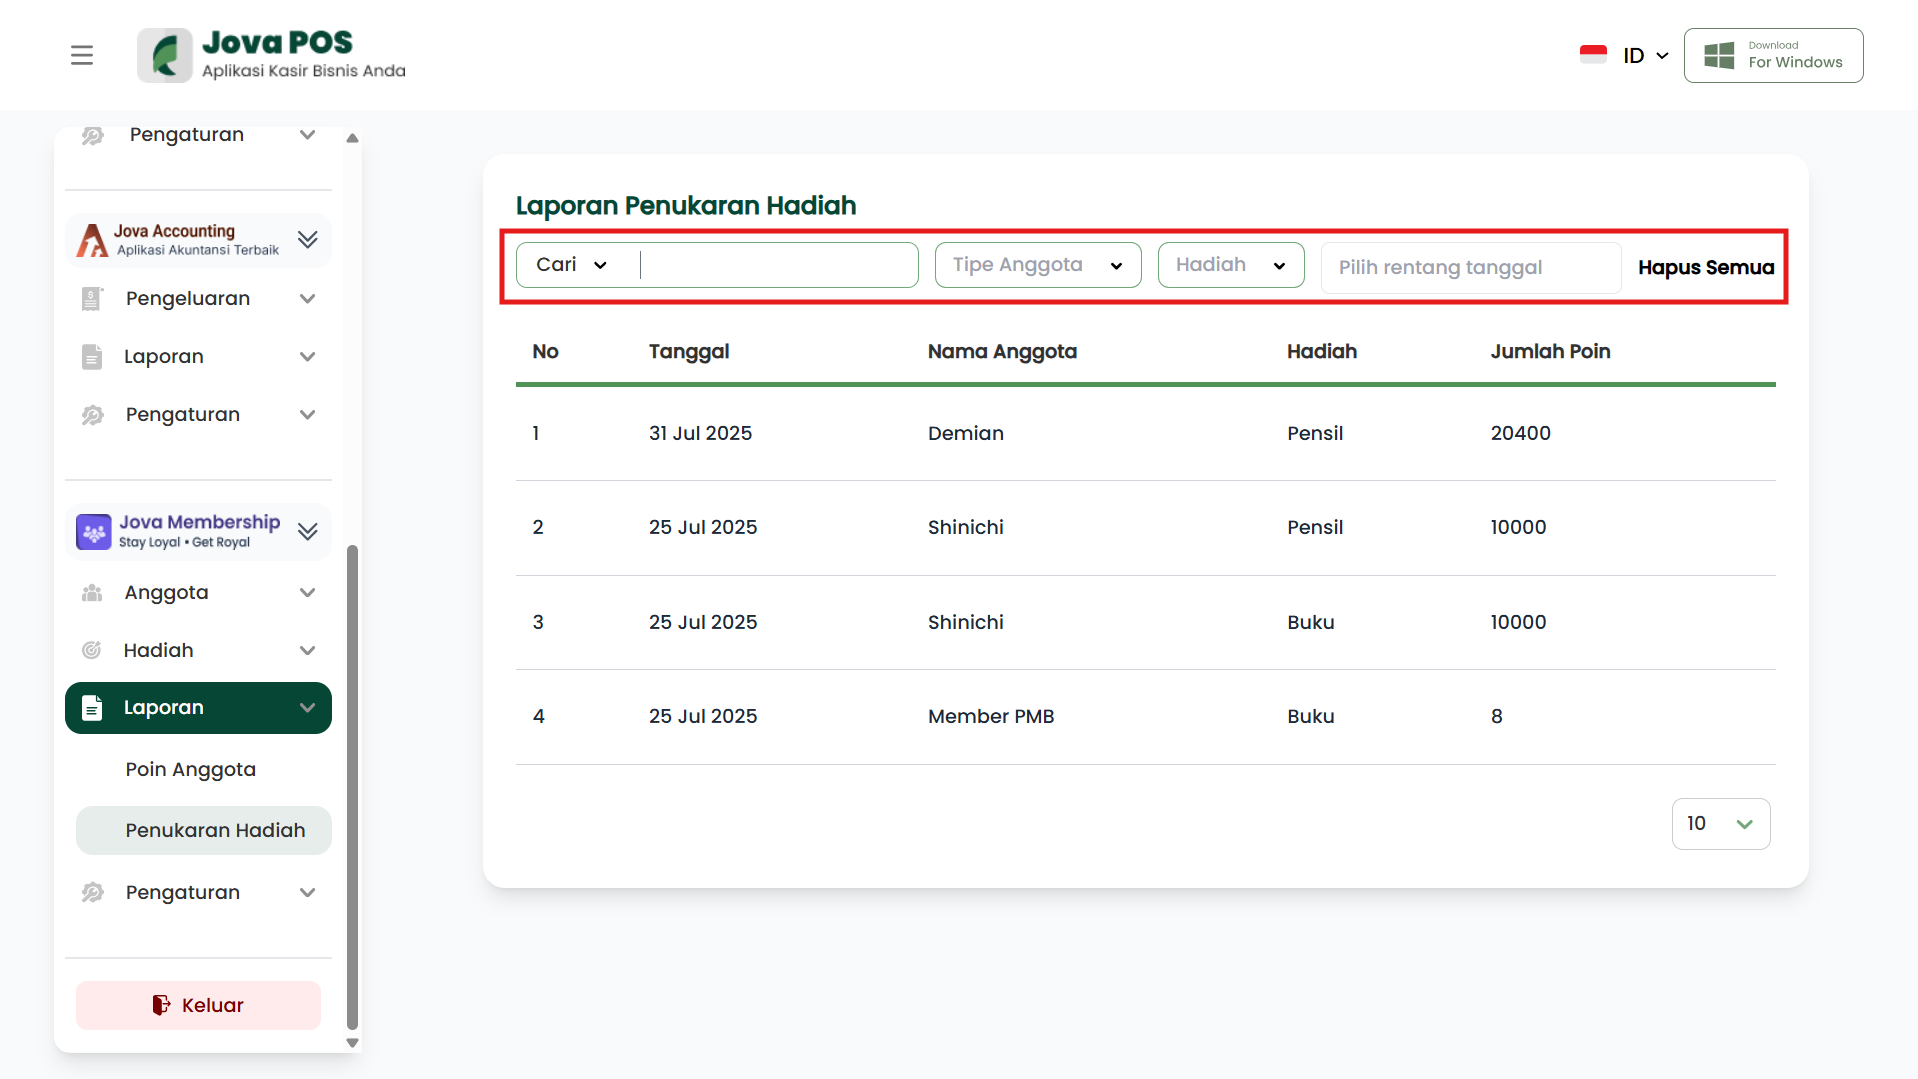
Task: Click the Jova Accounting logo icon
Action: click(92, 240)
